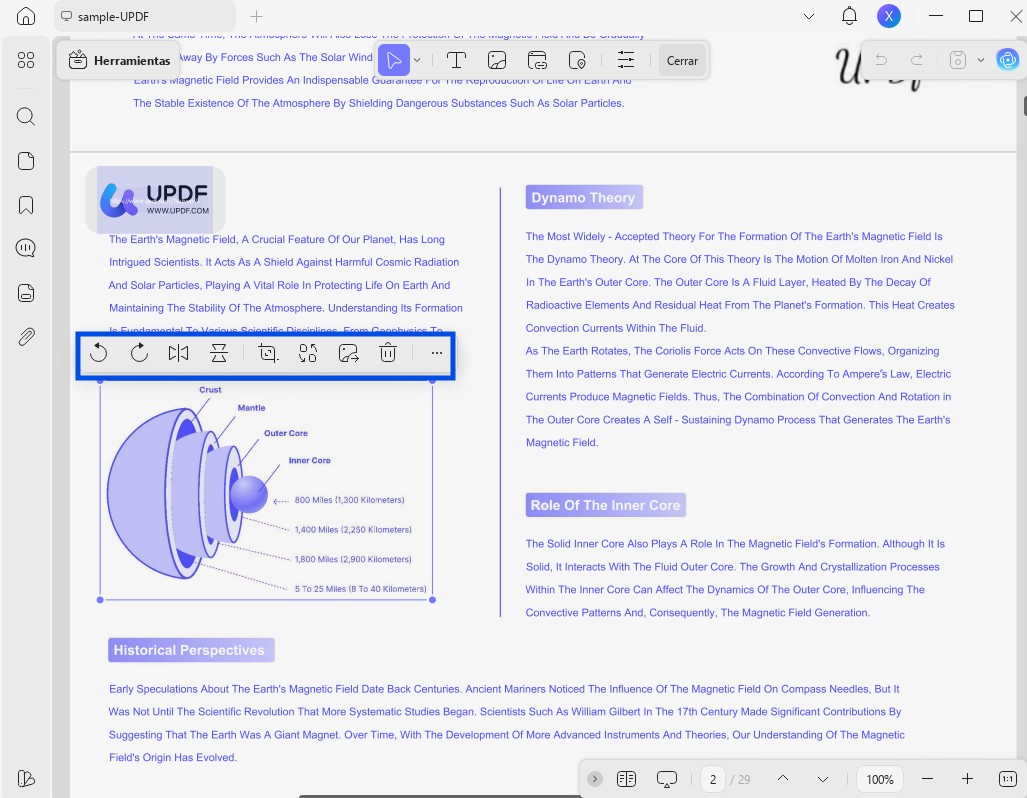Open the search panel in sidebar

point(26,117)
